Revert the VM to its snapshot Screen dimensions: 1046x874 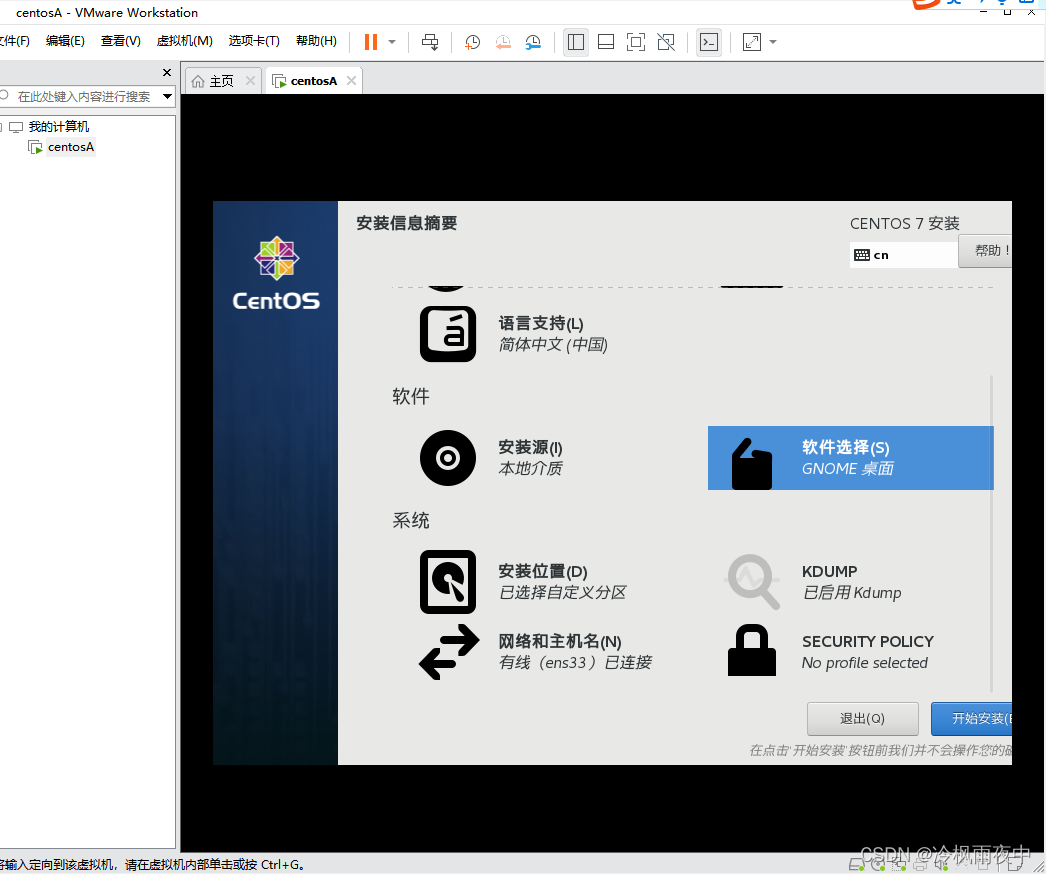pos(503,42)
